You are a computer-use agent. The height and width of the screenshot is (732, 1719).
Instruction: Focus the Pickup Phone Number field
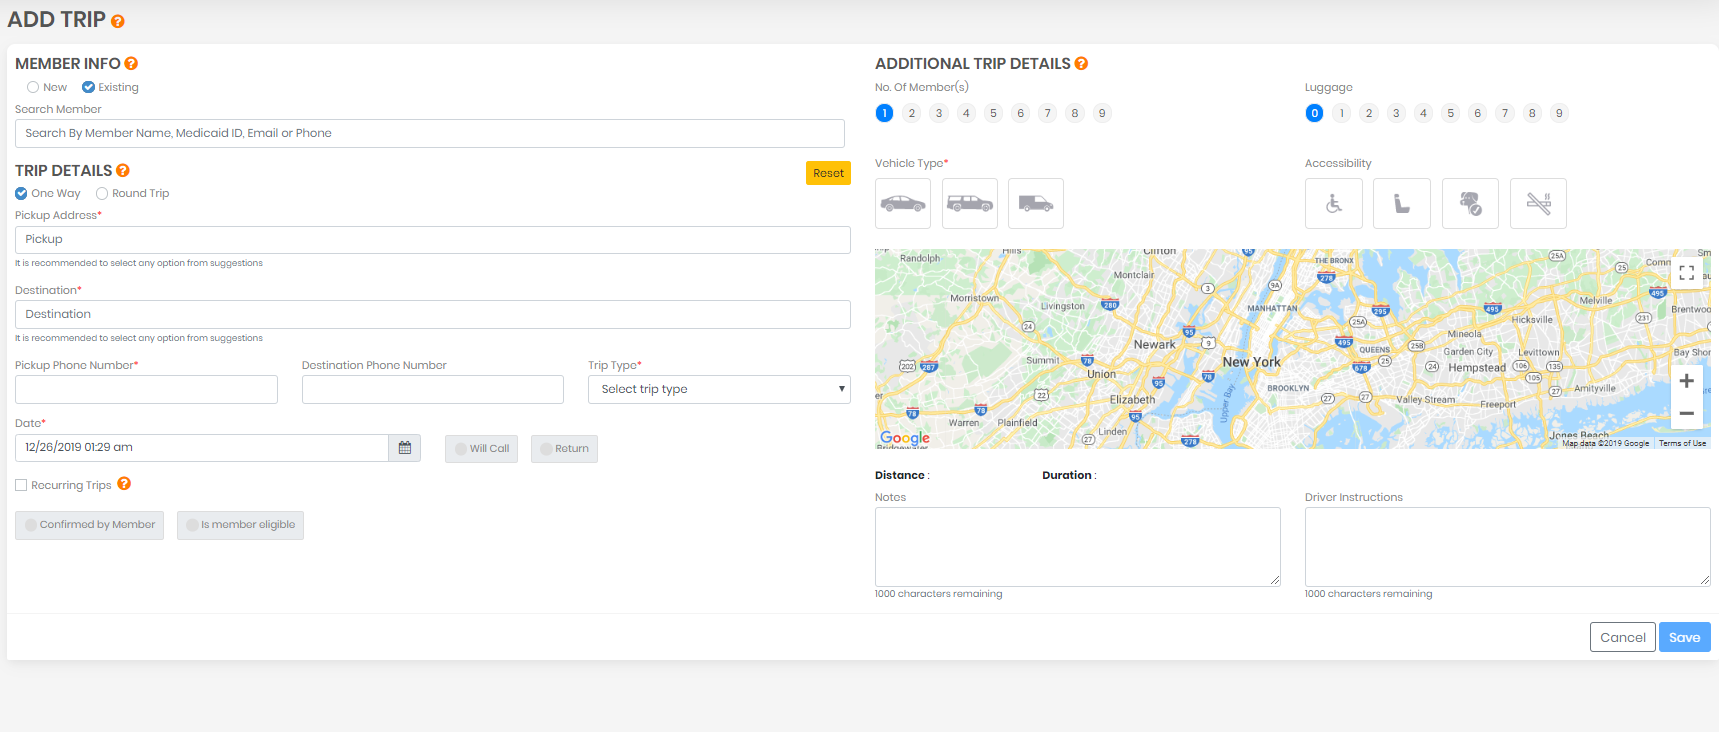146,390
